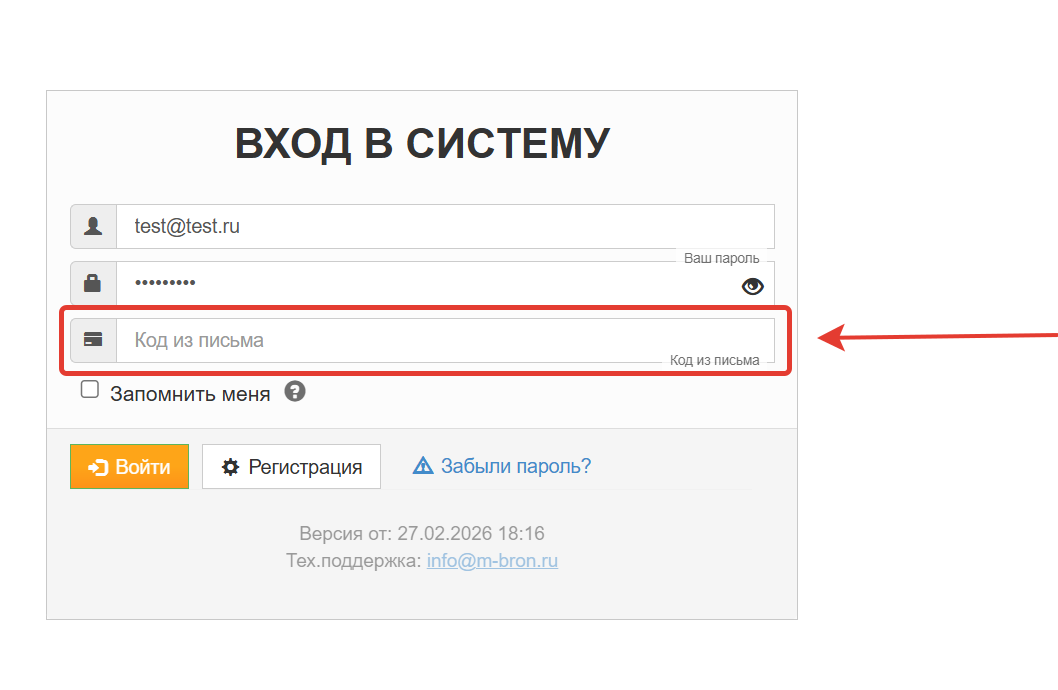Click the question mark help icon
The image size is (1058, 690).
(x=294, y=391)
